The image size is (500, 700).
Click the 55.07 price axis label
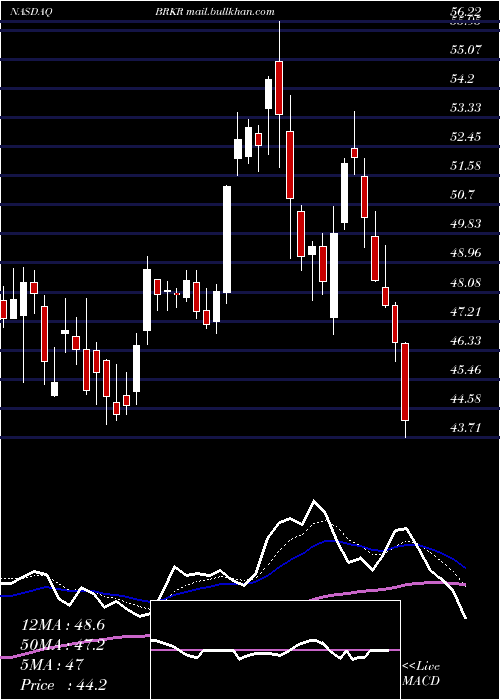(x=466, y=49)
